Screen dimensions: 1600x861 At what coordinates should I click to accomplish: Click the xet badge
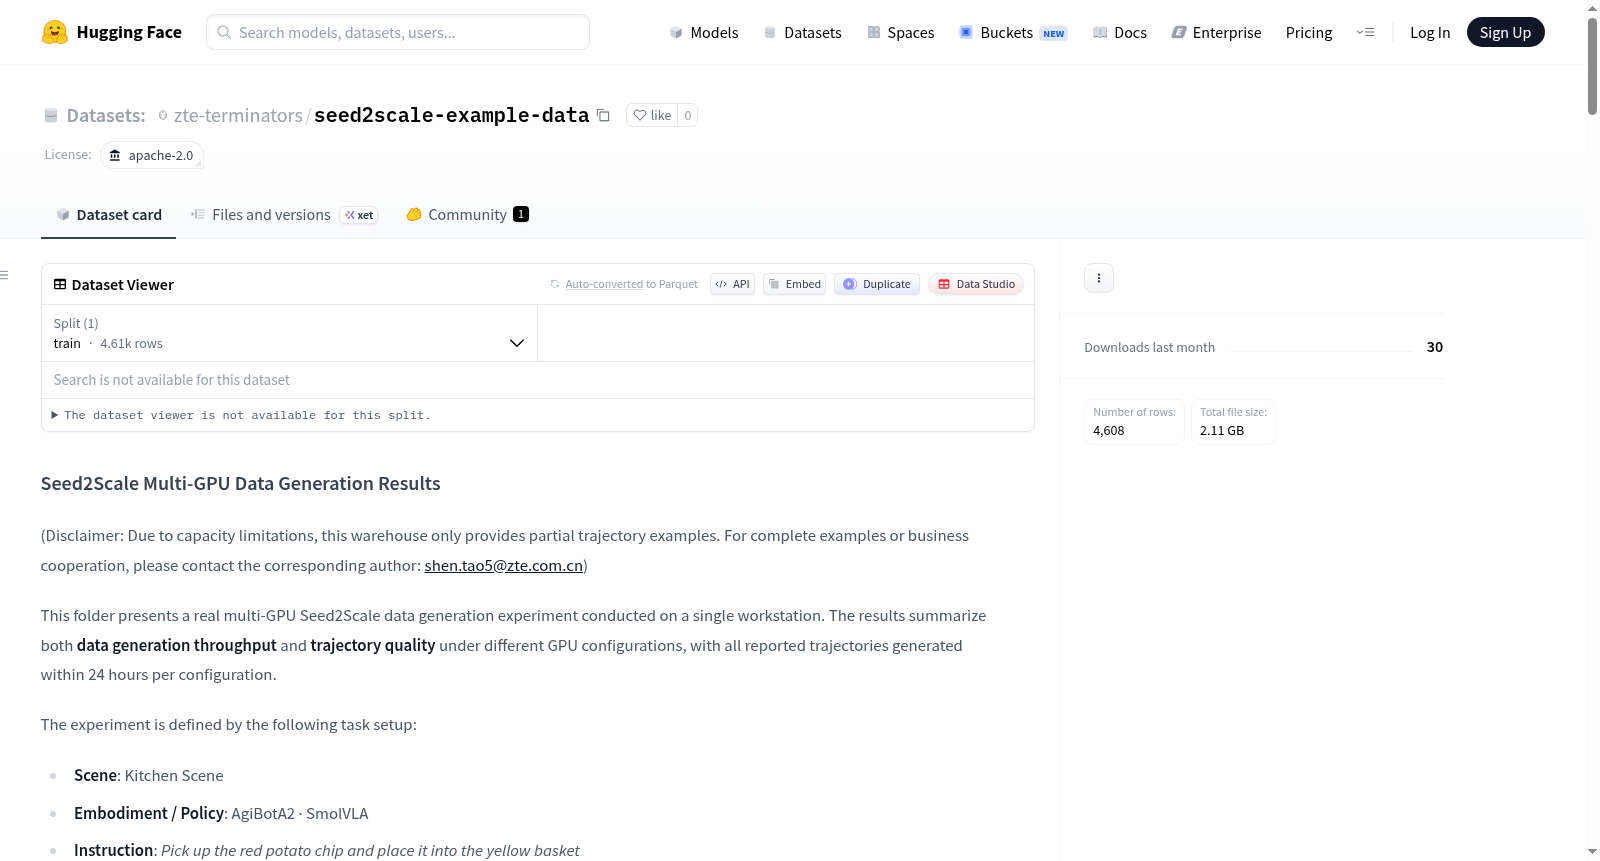[x=359, y=215]
